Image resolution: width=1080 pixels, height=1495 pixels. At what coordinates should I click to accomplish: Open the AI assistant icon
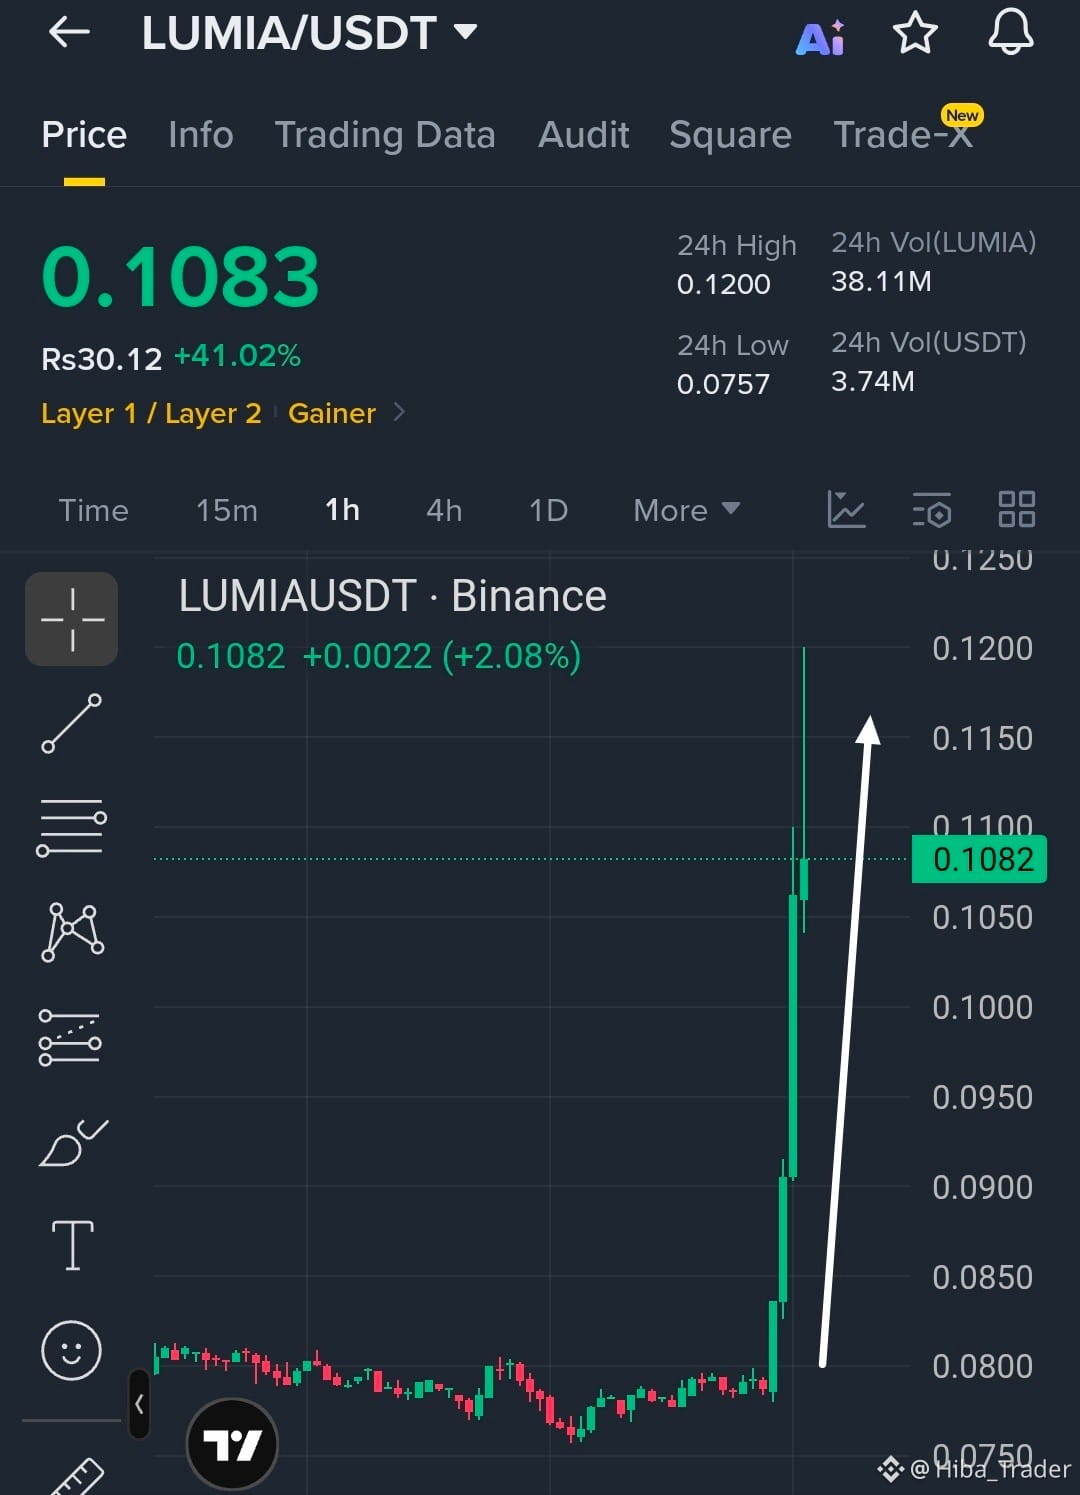[820, 37]
